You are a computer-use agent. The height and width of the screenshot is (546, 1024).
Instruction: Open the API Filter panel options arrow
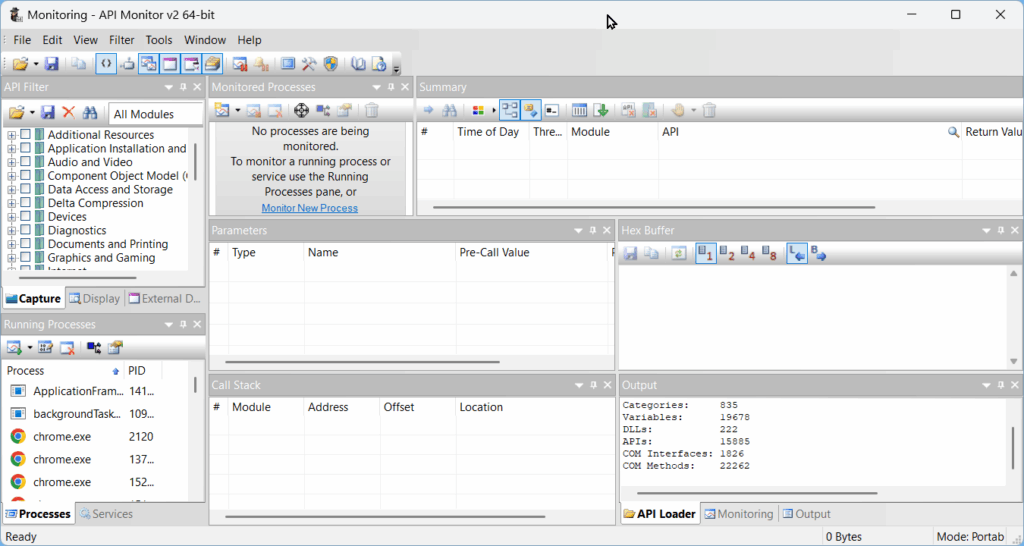pyautogui.click(x=169, y=87)
